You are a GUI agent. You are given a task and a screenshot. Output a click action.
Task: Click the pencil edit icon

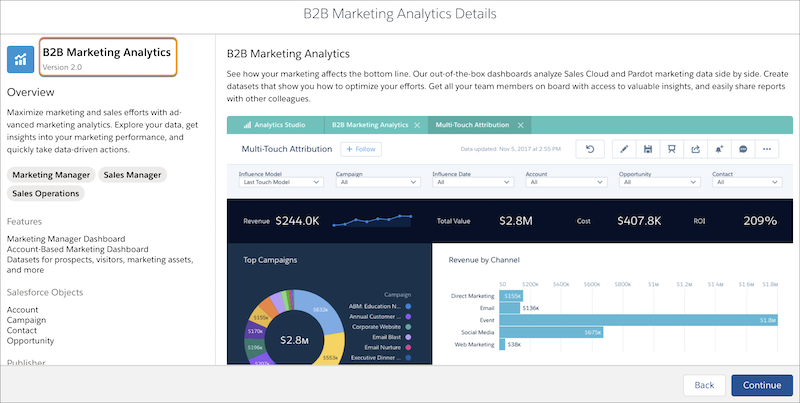(x=624, y=149)
